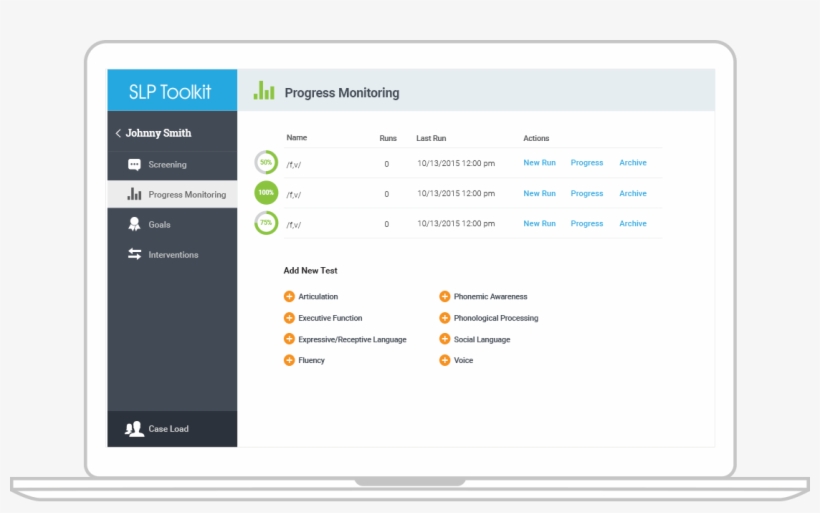Click the 100% progress circle

coord(266,193)
